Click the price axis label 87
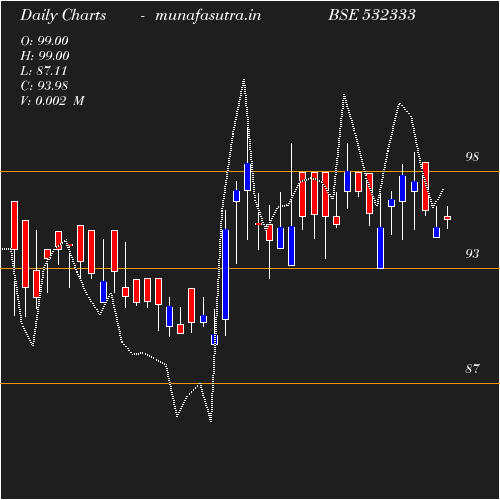 [x=472, y=369]
